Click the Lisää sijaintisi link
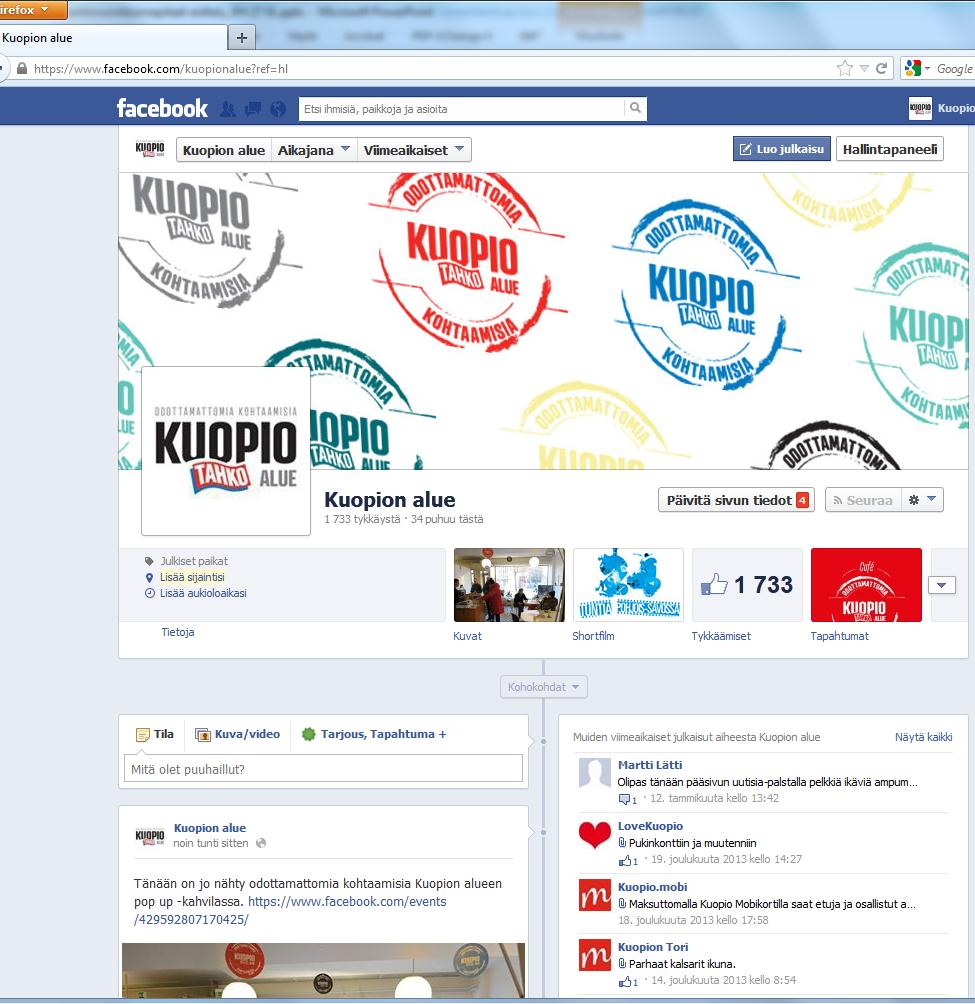The image size is (975, 1004). (x=192, y=577)
